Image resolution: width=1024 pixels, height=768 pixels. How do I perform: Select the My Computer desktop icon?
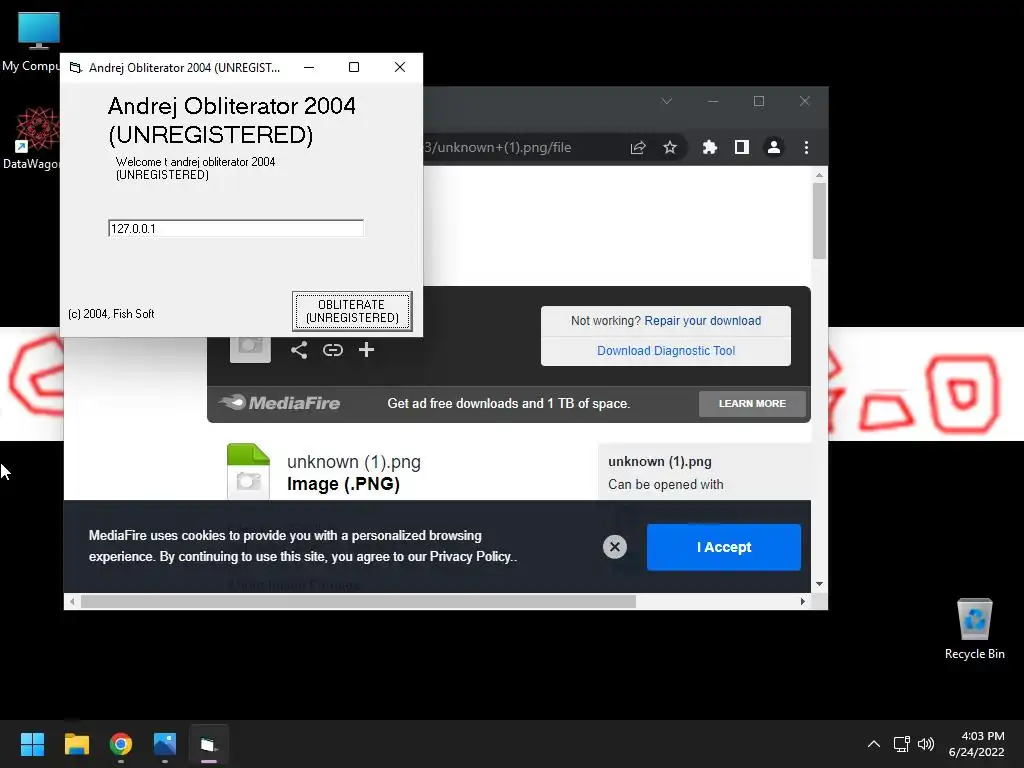point(30,42)
